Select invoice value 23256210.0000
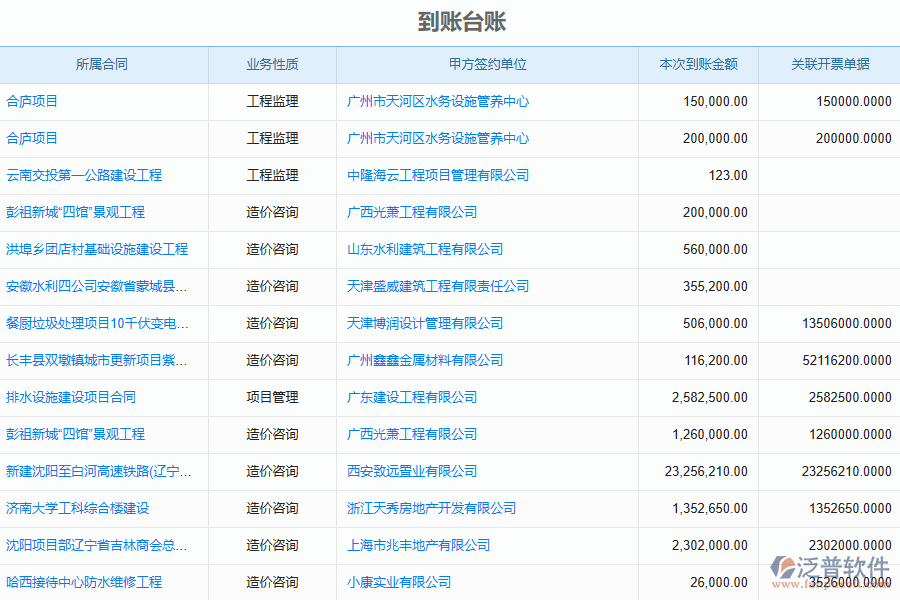 (847, 471)
